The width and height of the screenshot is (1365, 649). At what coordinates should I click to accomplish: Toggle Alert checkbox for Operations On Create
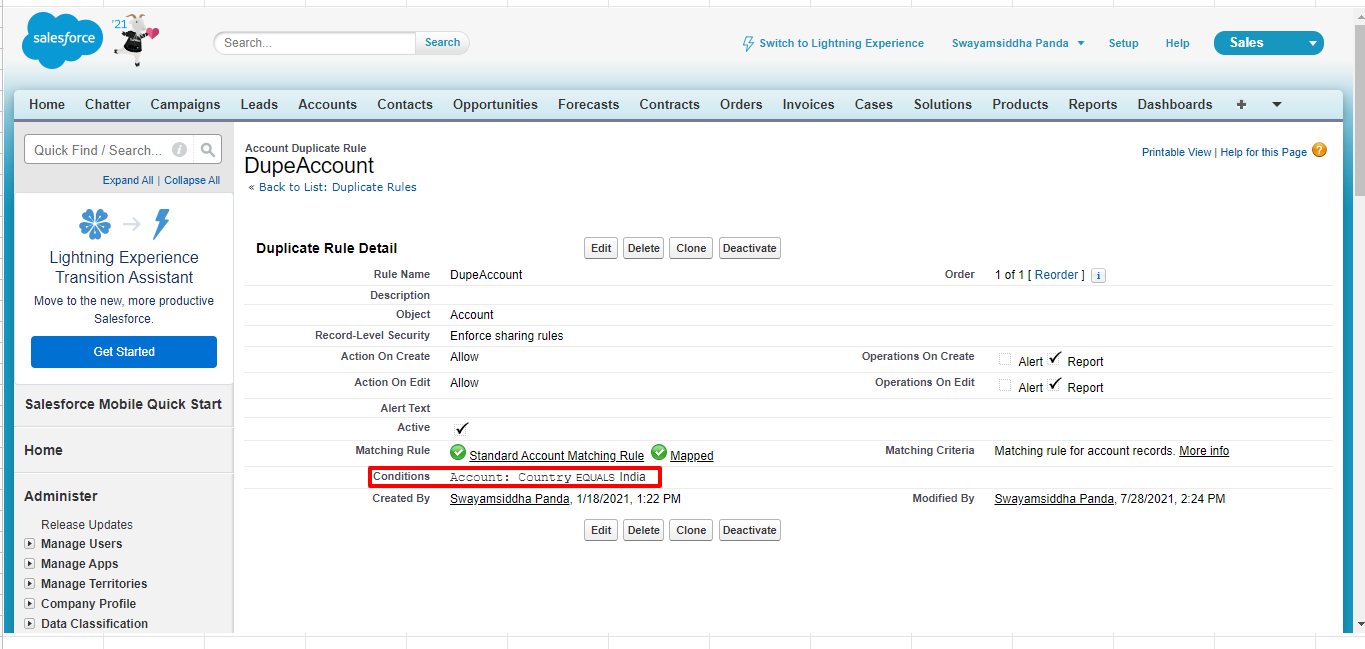(x=1004, y=359)
